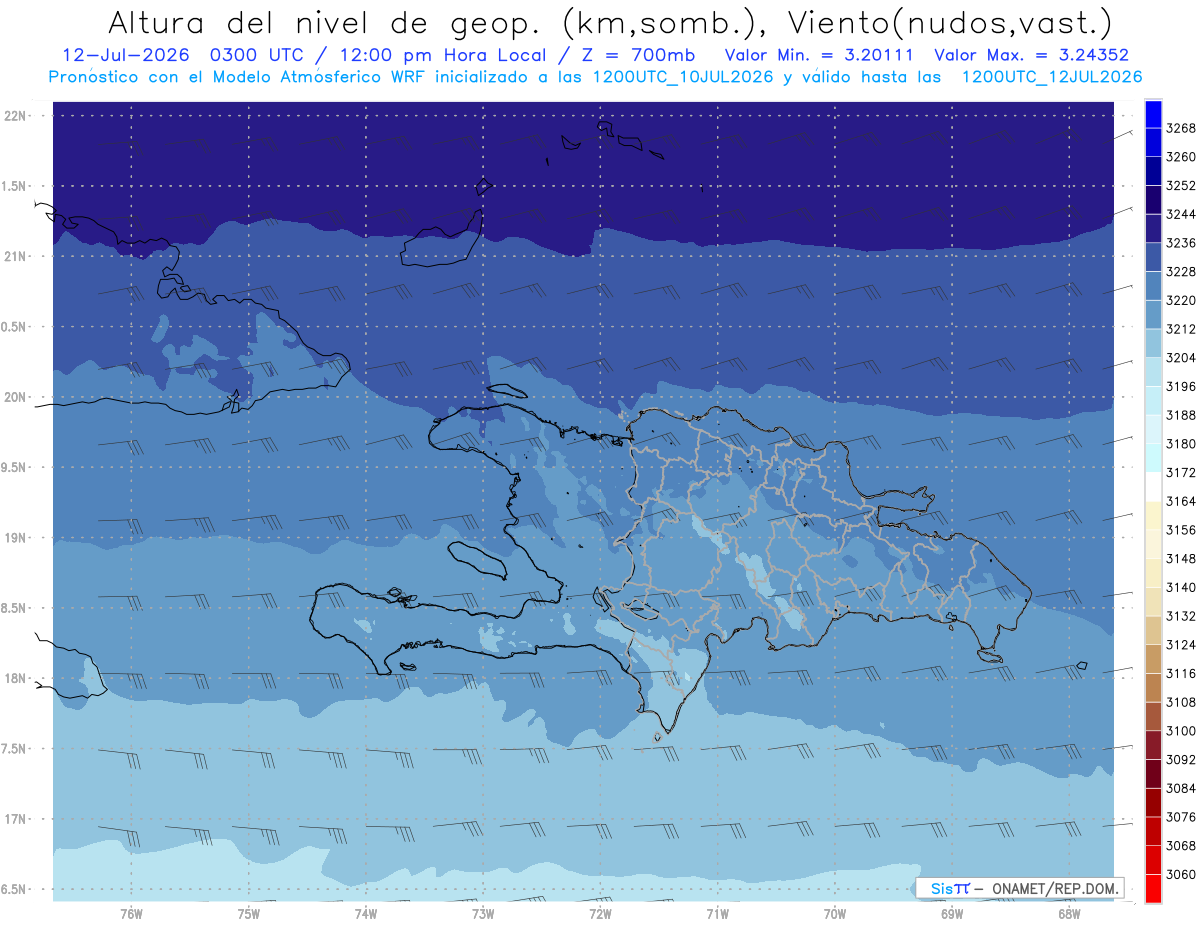The width and height of the screenshot is (1200, 927).
Task: Click the '3188' colorbar value
Action: click(x=1181, y=415)
